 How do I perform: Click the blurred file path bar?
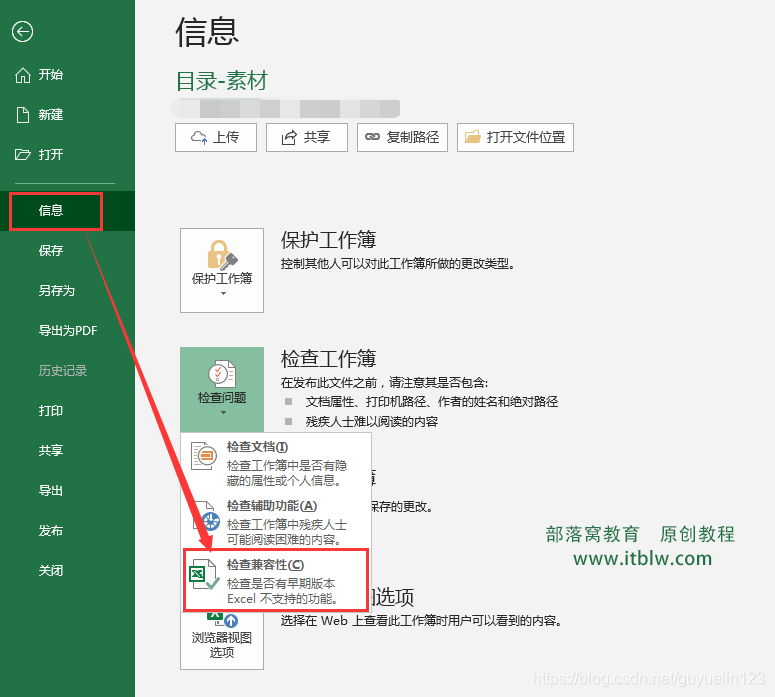click(285, 108)
